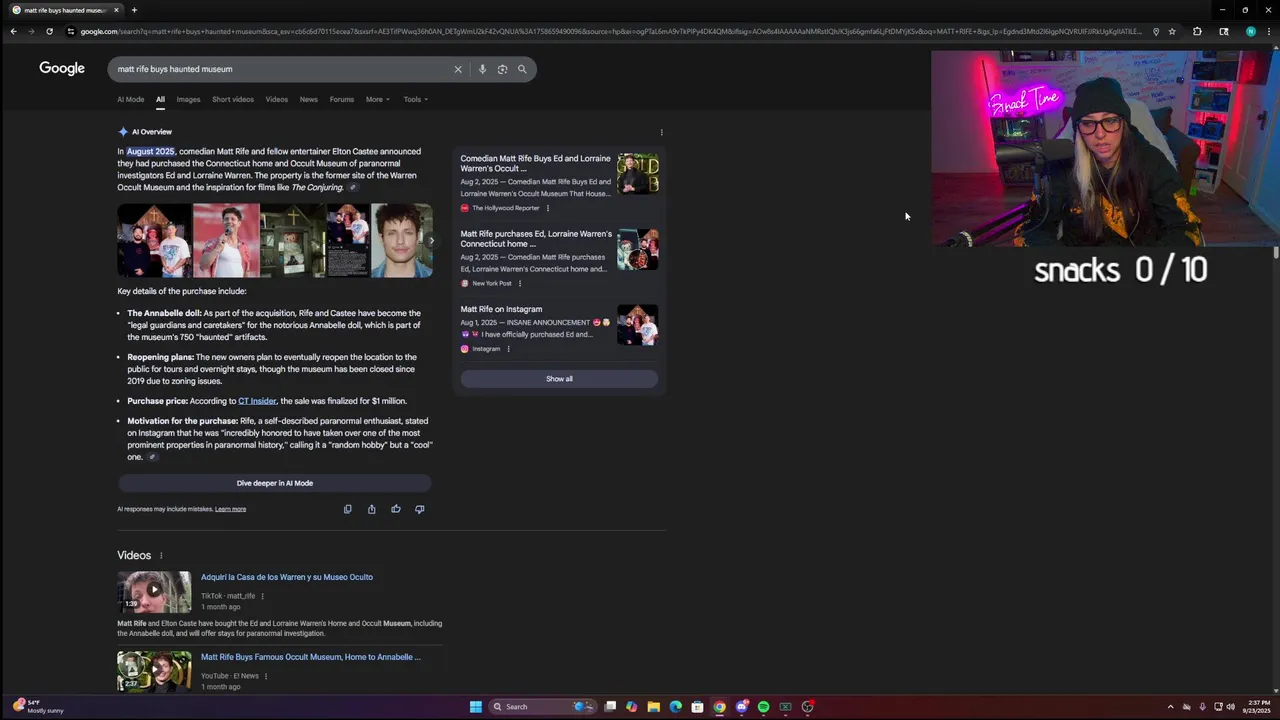Go back in browser history
This screenshot has height=720, width=1280.
pos(13,31)
